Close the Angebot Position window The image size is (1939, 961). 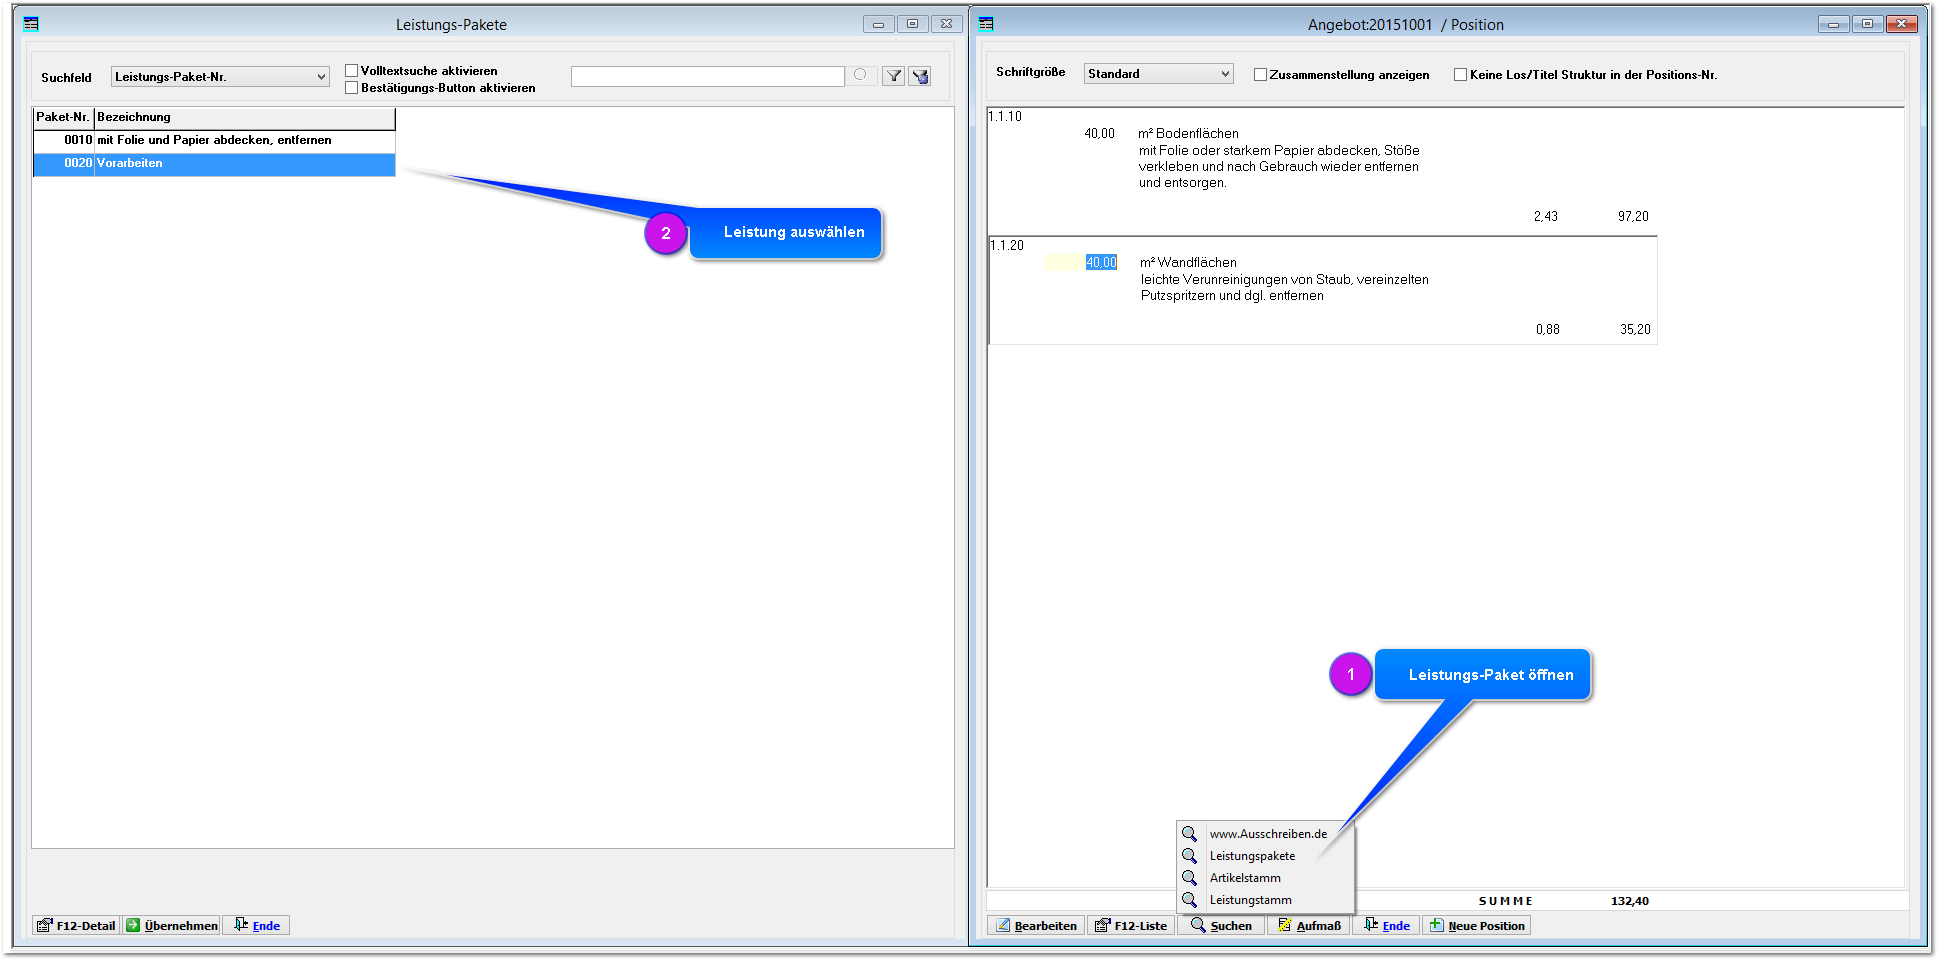click(x=1901, y=24)
